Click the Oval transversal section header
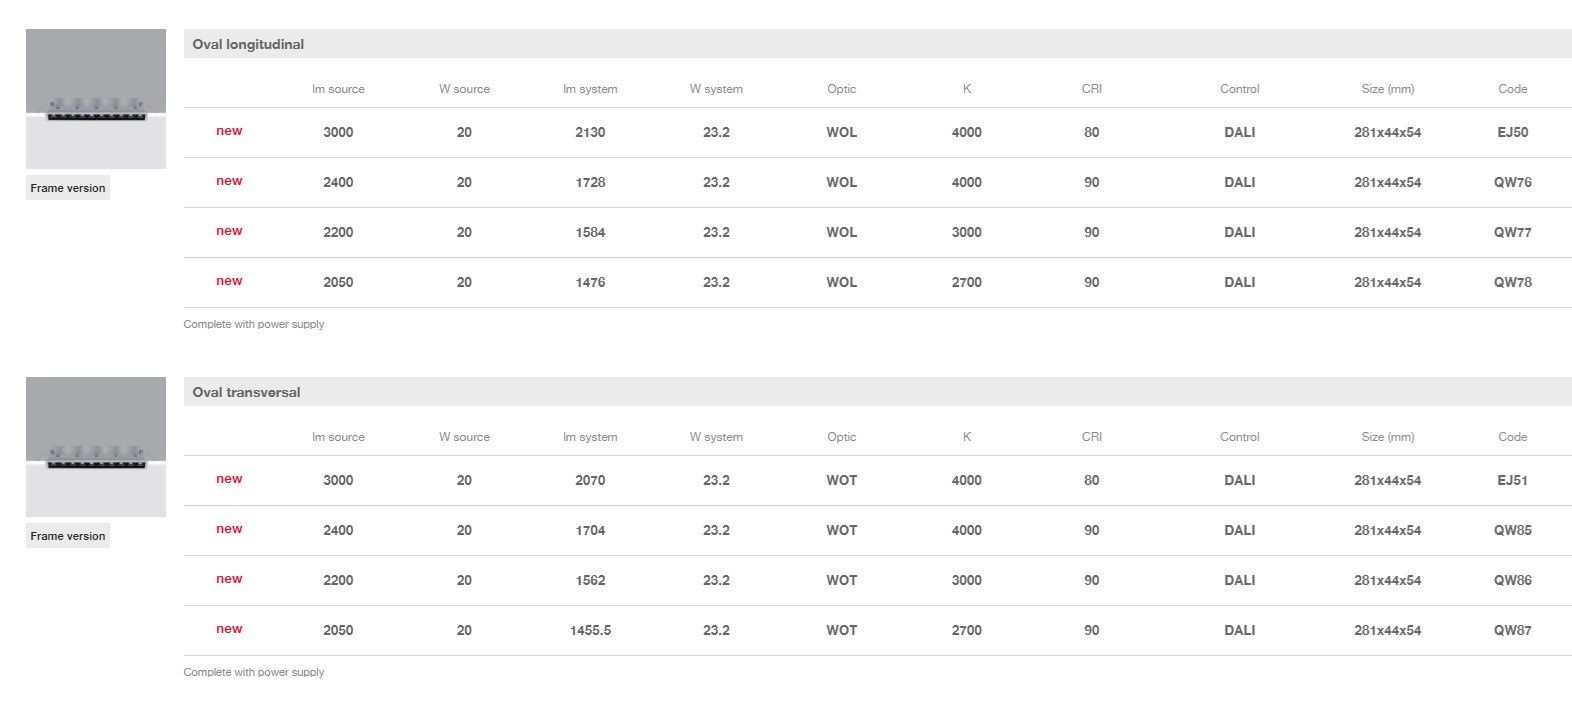This screenshot has height=716, width=1572. tap(246, 392)
